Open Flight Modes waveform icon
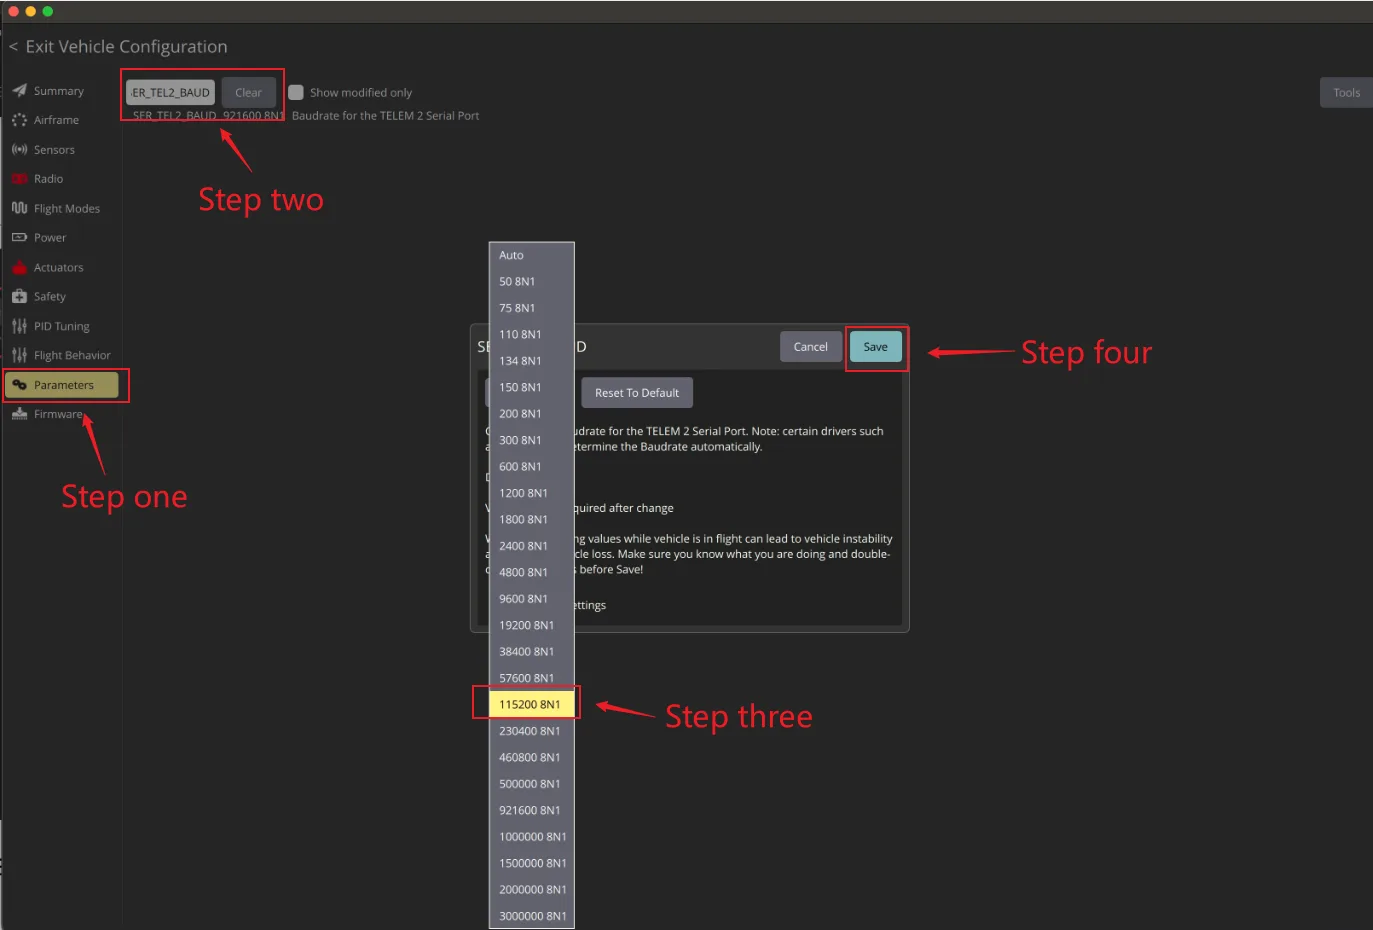 (19, 208)
